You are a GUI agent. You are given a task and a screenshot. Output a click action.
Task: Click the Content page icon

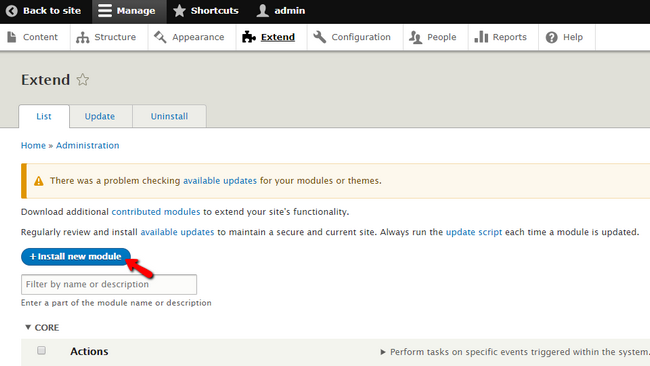[12, 37]
